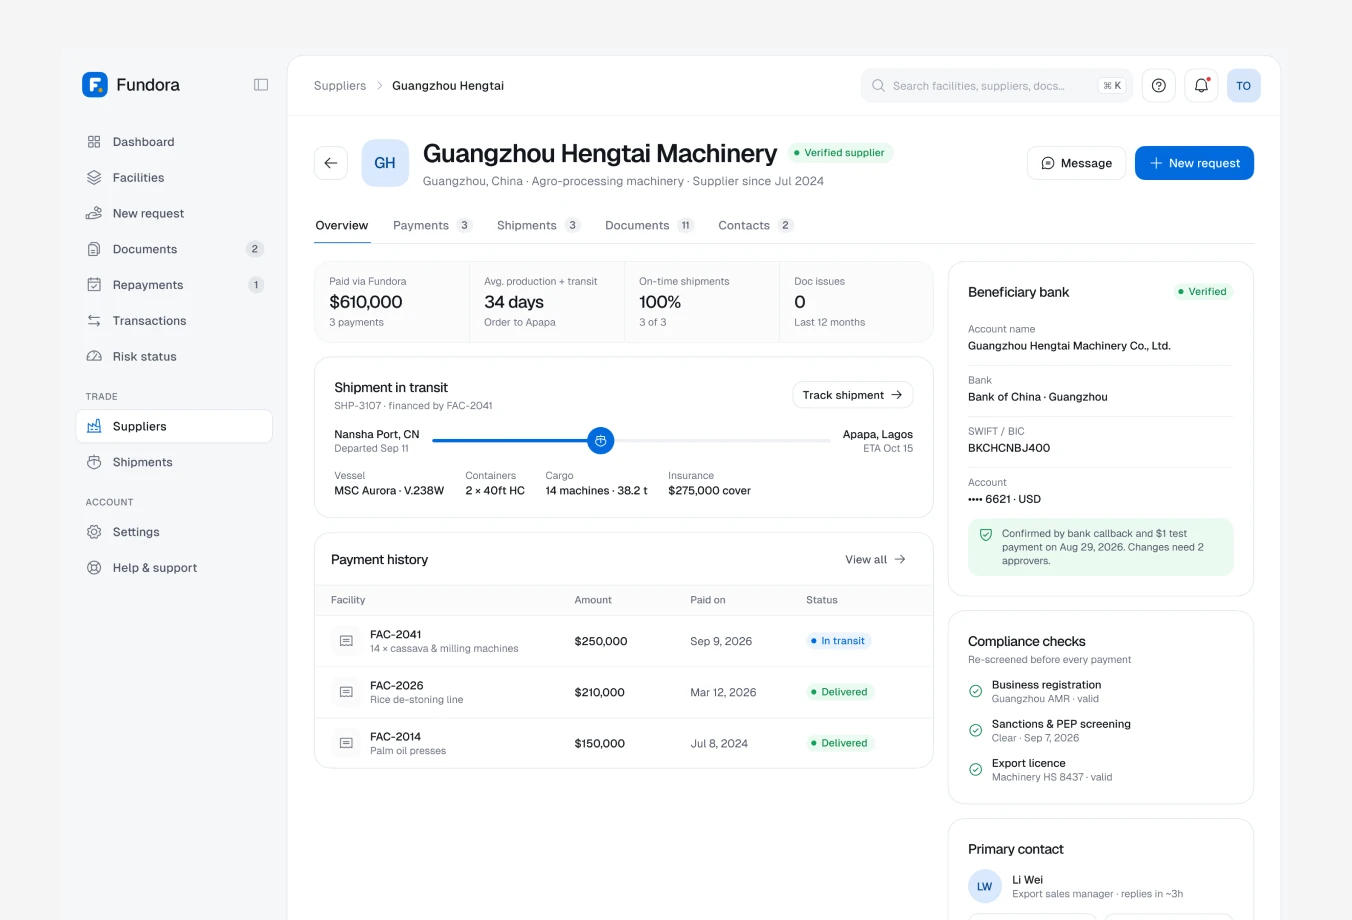The image size is (1352, 920).
Task: Click the LW contact avatar
Action: point(985,887)
